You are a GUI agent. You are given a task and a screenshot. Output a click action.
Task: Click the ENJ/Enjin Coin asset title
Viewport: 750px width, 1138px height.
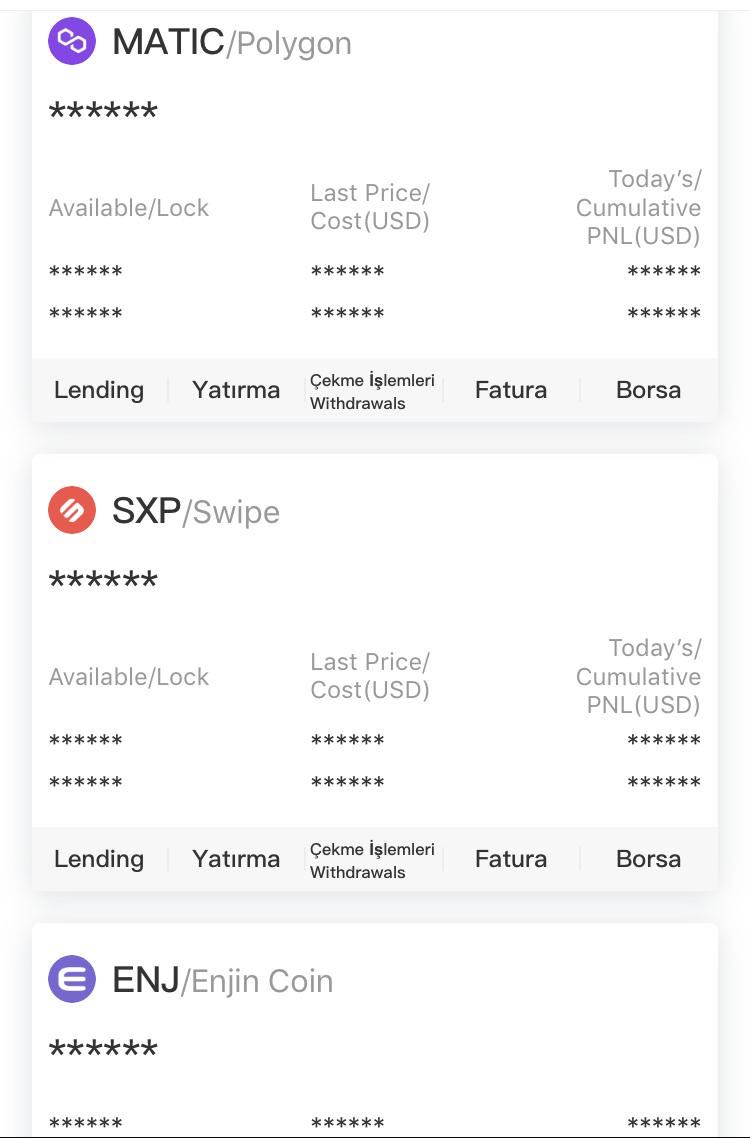coord(222,981)
